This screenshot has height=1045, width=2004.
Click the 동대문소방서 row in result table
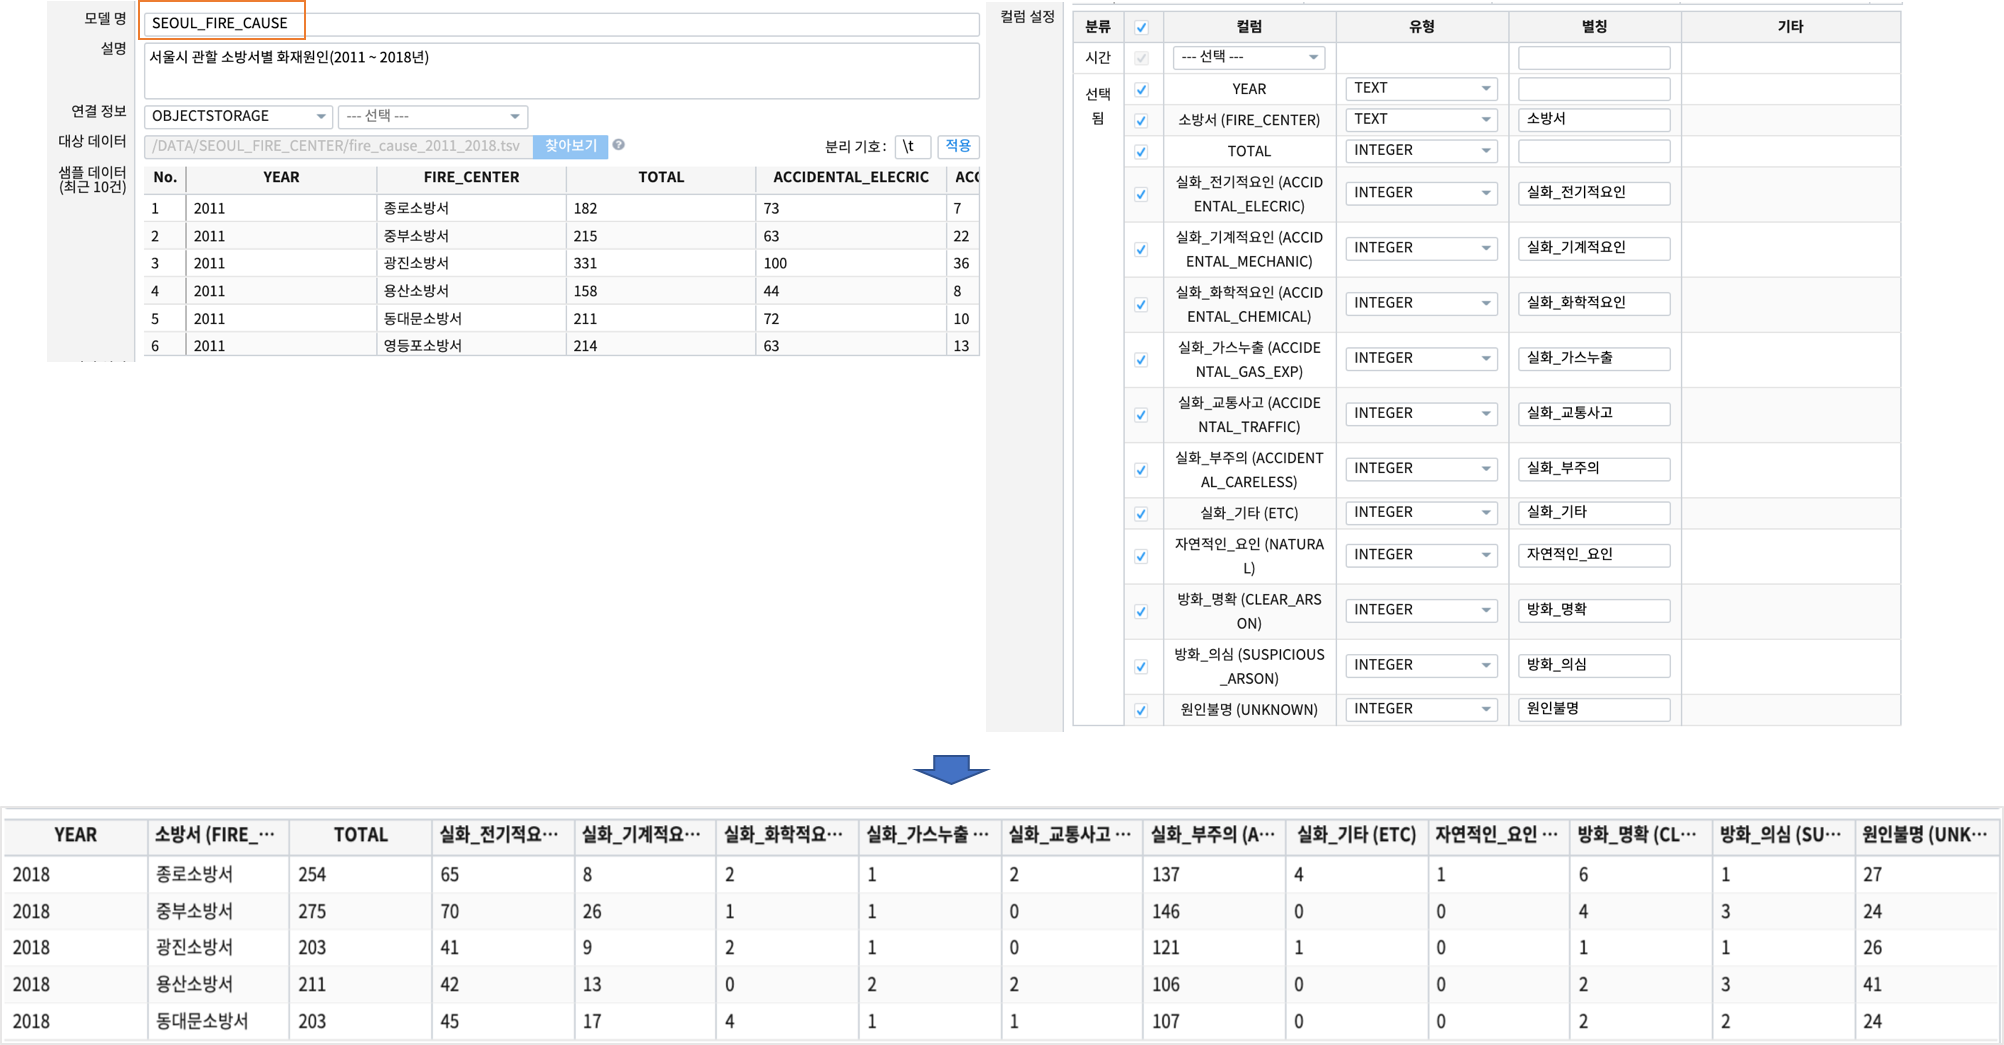tap(1000, 1022)
